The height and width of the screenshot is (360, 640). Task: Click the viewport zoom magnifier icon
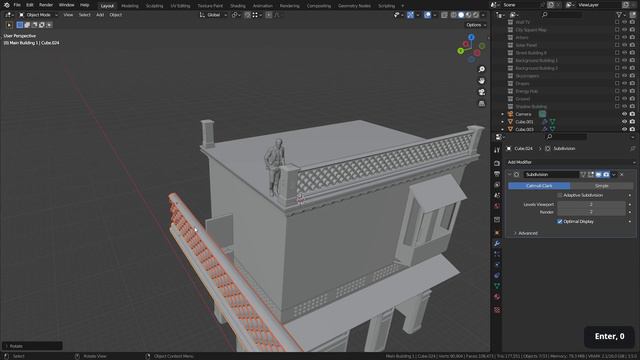click(482, 69)
